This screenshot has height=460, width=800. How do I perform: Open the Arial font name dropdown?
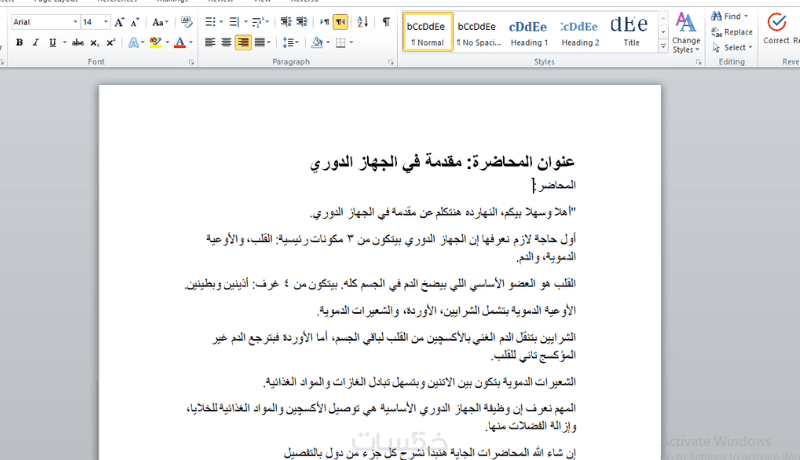click(x=76, y=22)
